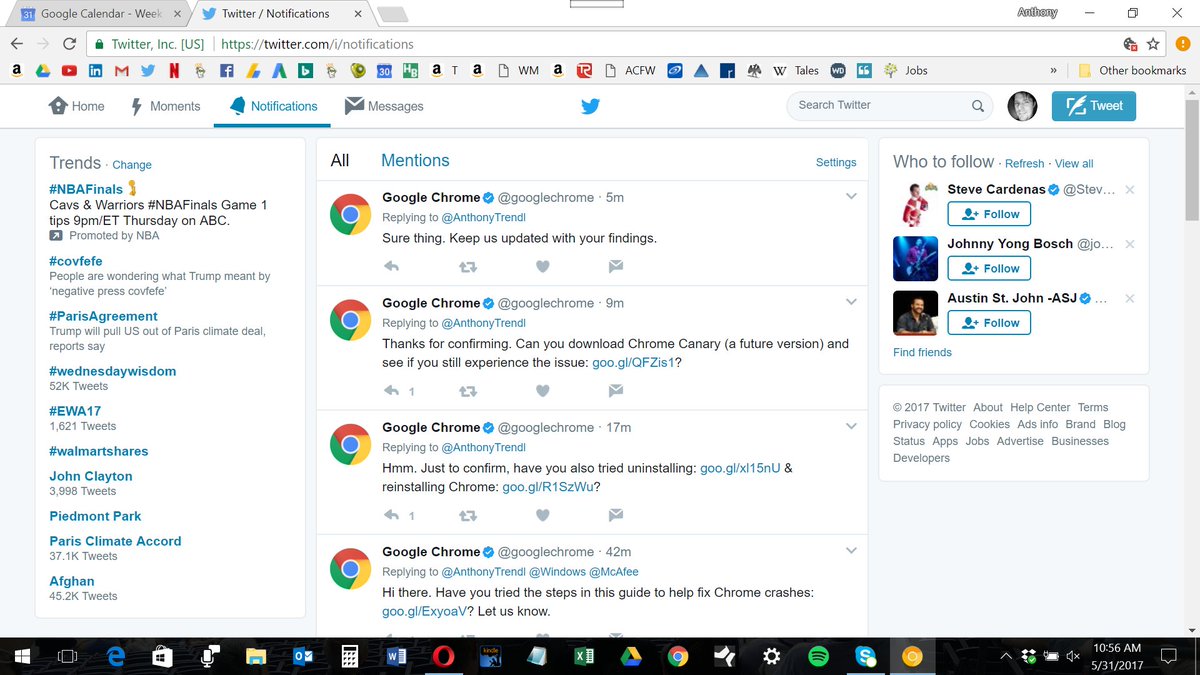Open the goo.gl/ExyoaV crash guide link
Image resolution: width=1200 pixels, height=675 pixels.
424,611
